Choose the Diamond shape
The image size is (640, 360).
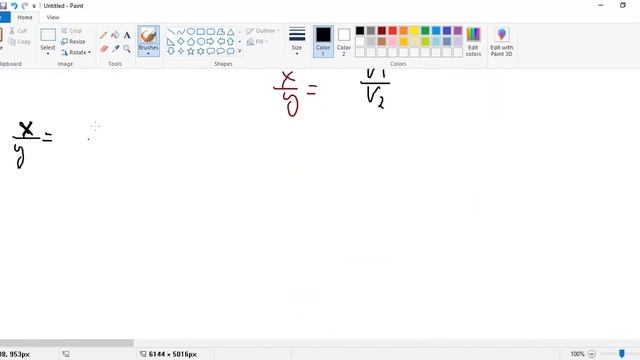181,42
